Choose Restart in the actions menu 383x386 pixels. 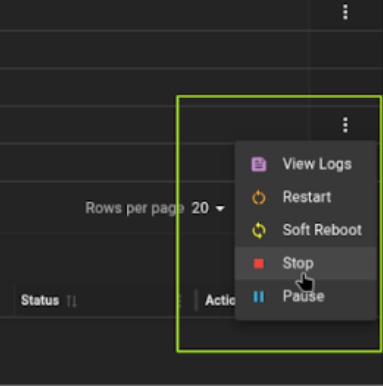pos(306,197)
